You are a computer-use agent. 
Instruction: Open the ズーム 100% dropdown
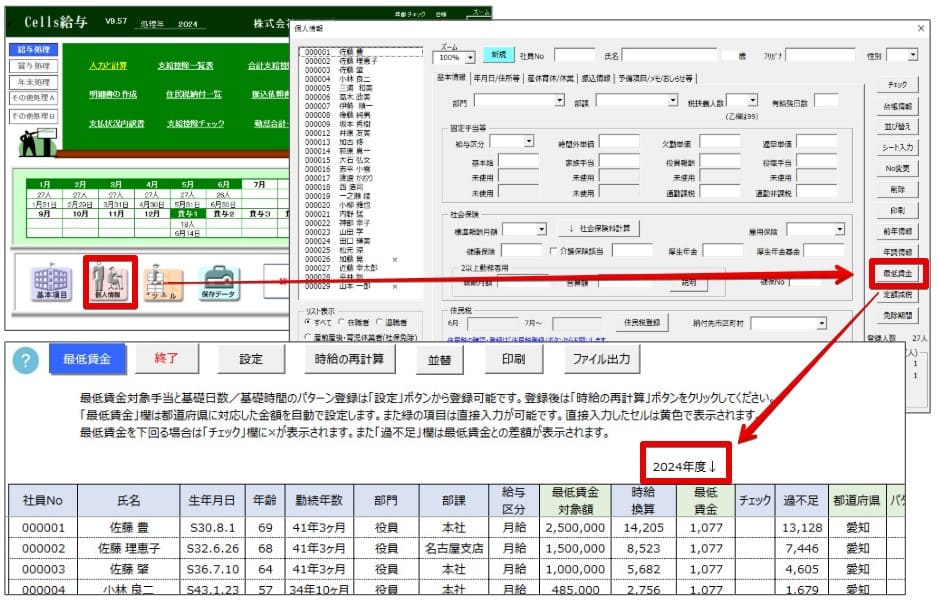point(470,57)
